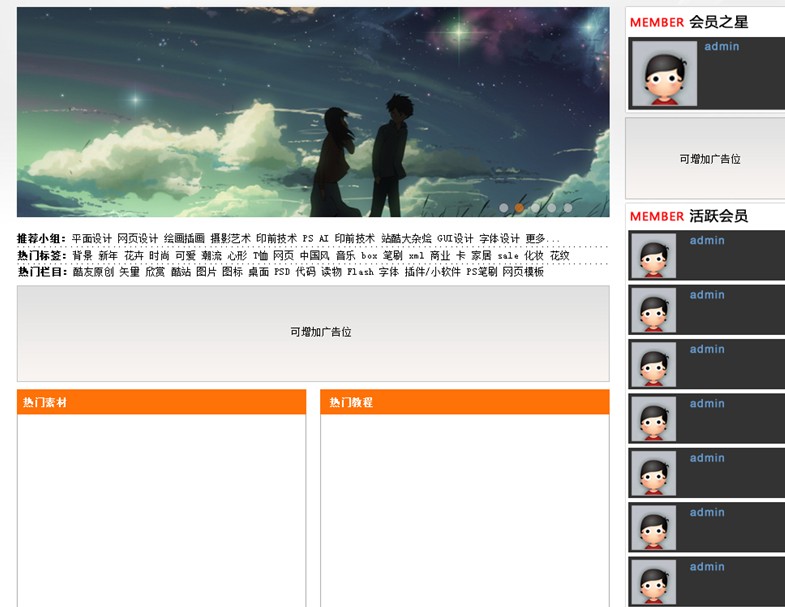Open the 平面设计 group link
The width and height of the screenshot is (785, 607).
(x=92, y=238)
